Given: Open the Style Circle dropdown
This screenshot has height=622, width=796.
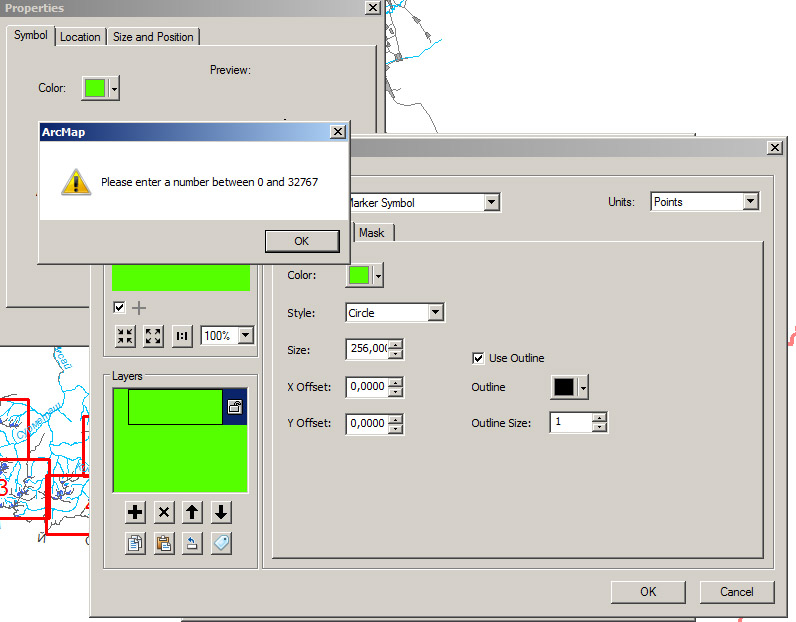Looking at the screenshot, I should click(436, 312).
